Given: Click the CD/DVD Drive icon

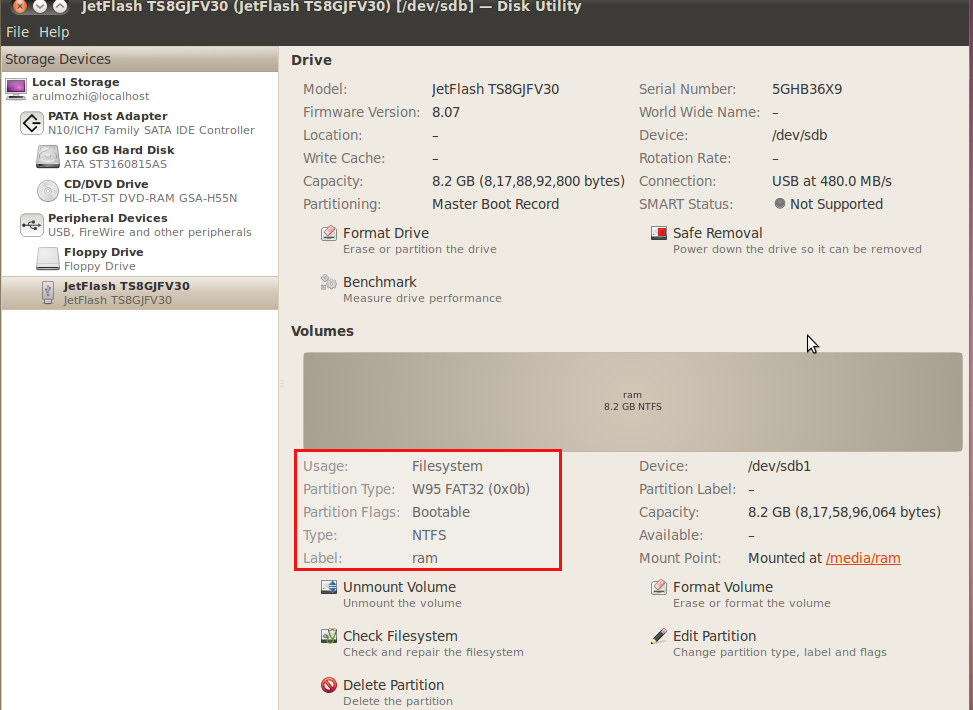Looking at the screenshot, I should tap(47, 190).
